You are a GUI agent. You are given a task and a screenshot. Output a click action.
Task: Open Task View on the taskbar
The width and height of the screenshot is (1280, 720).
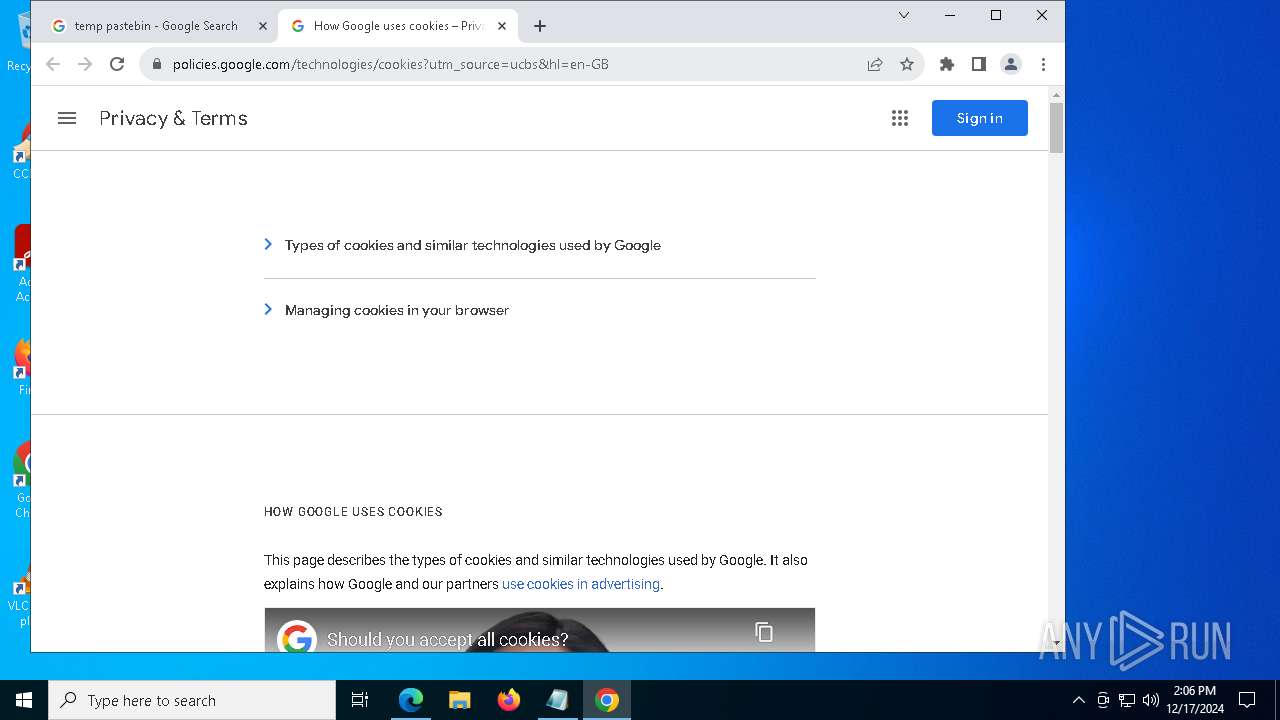point(360,700)
